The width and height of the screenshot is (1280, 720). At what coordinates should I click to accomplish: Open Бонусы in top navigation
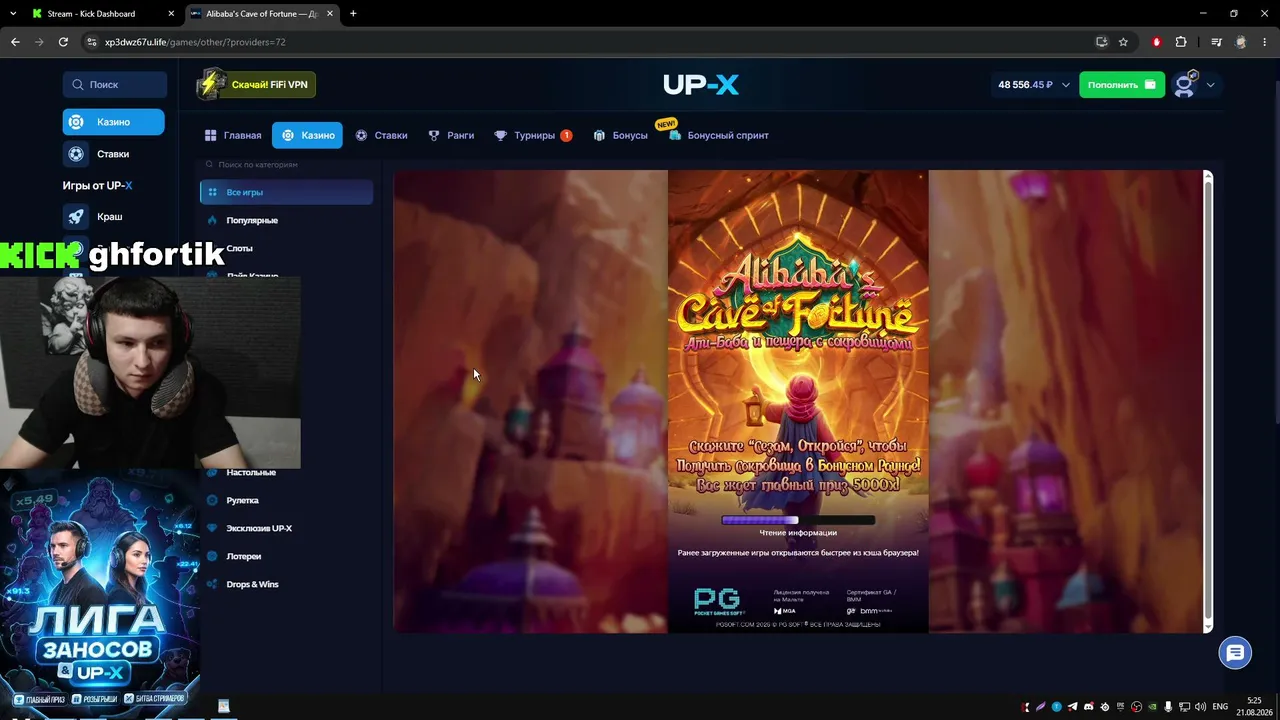coord(620,135)
